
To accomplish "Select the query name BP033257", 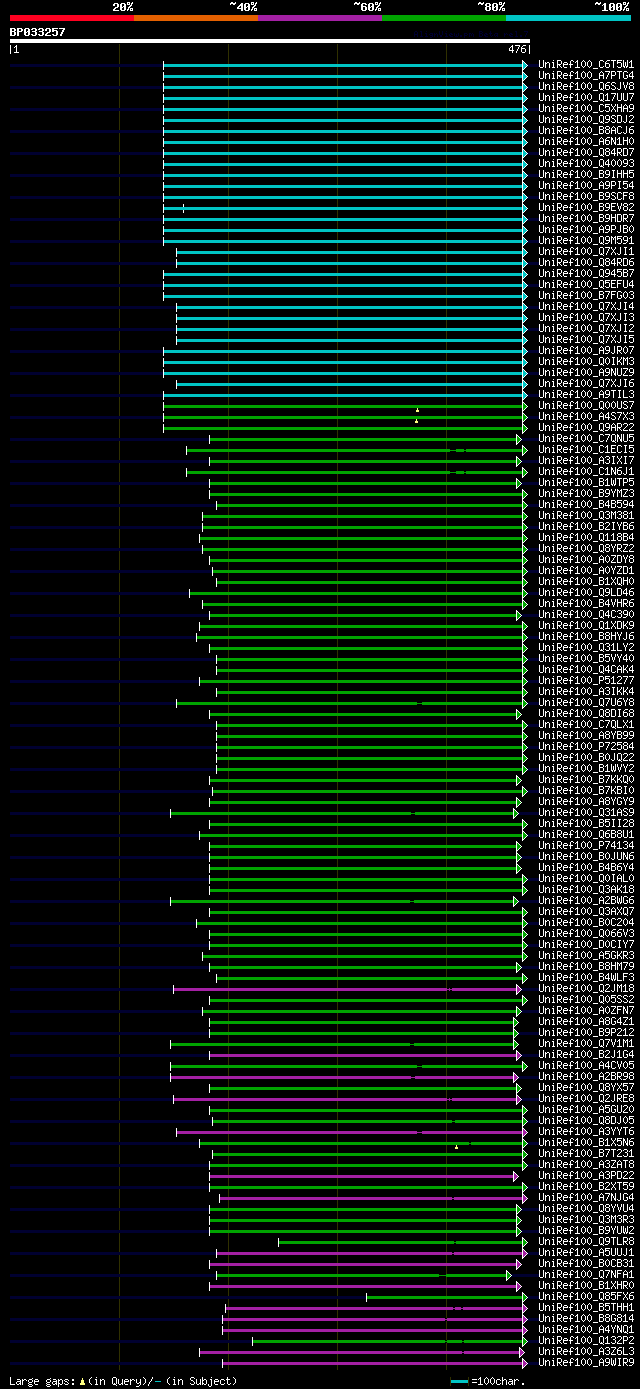I will click(x=38, y=32).
